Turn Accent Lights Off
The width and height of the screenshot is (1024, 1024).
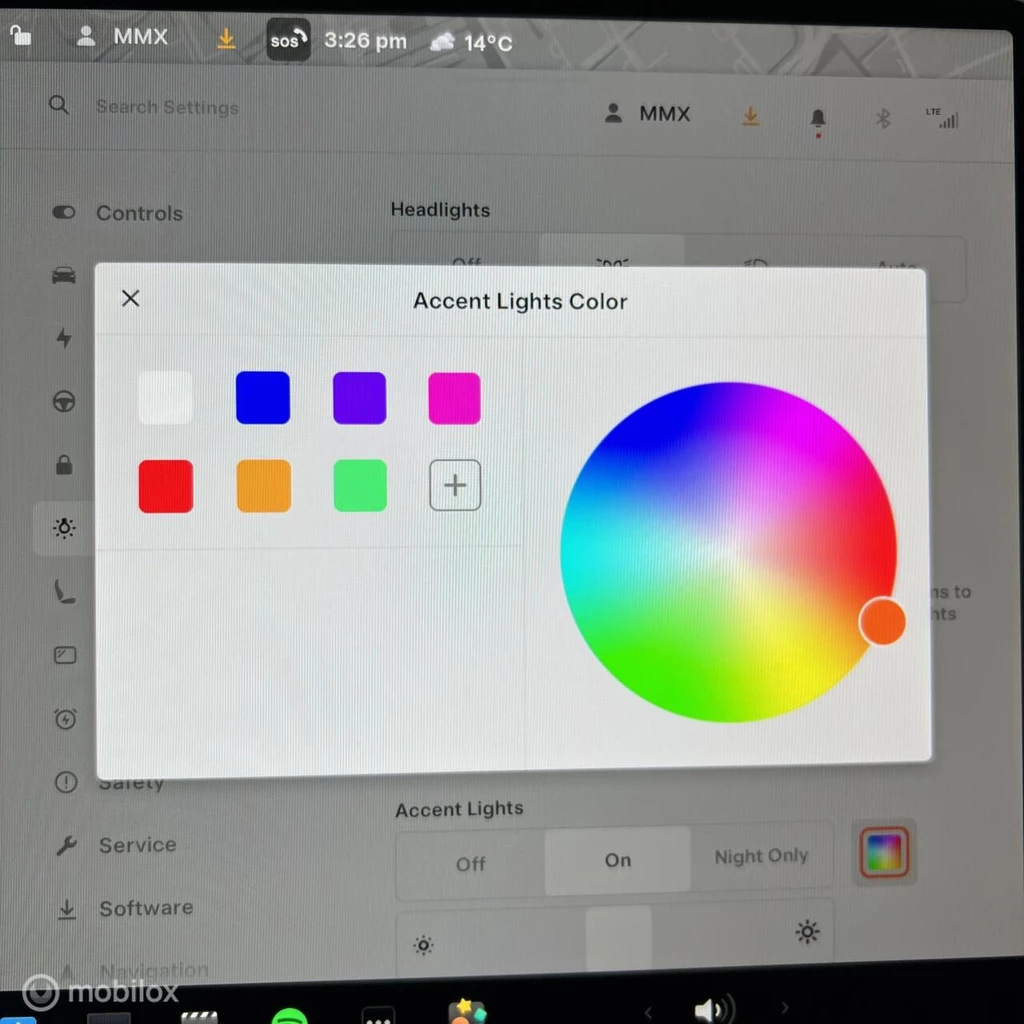point(471,863)
